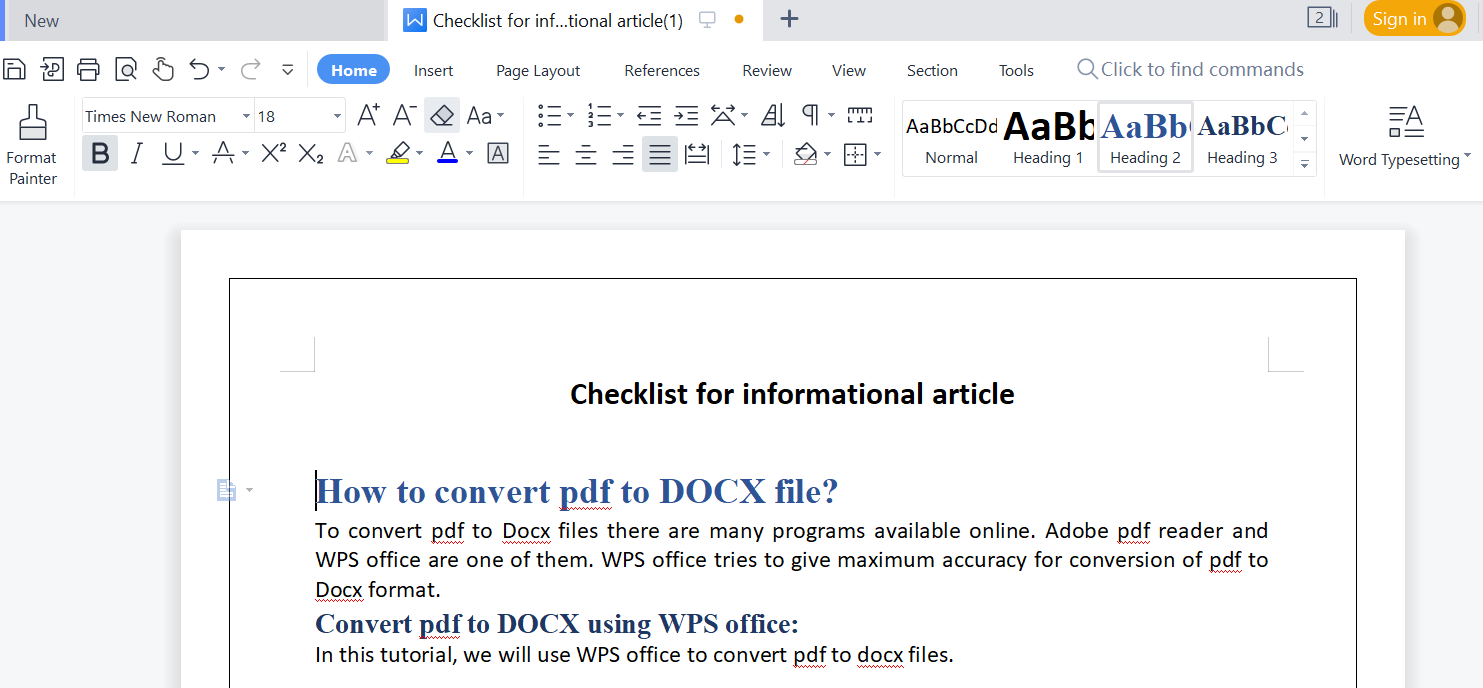The width and height of the screenshot is (1483, 688).
Task: Open the font size dropdown
Action: click(x=337, y=116)
